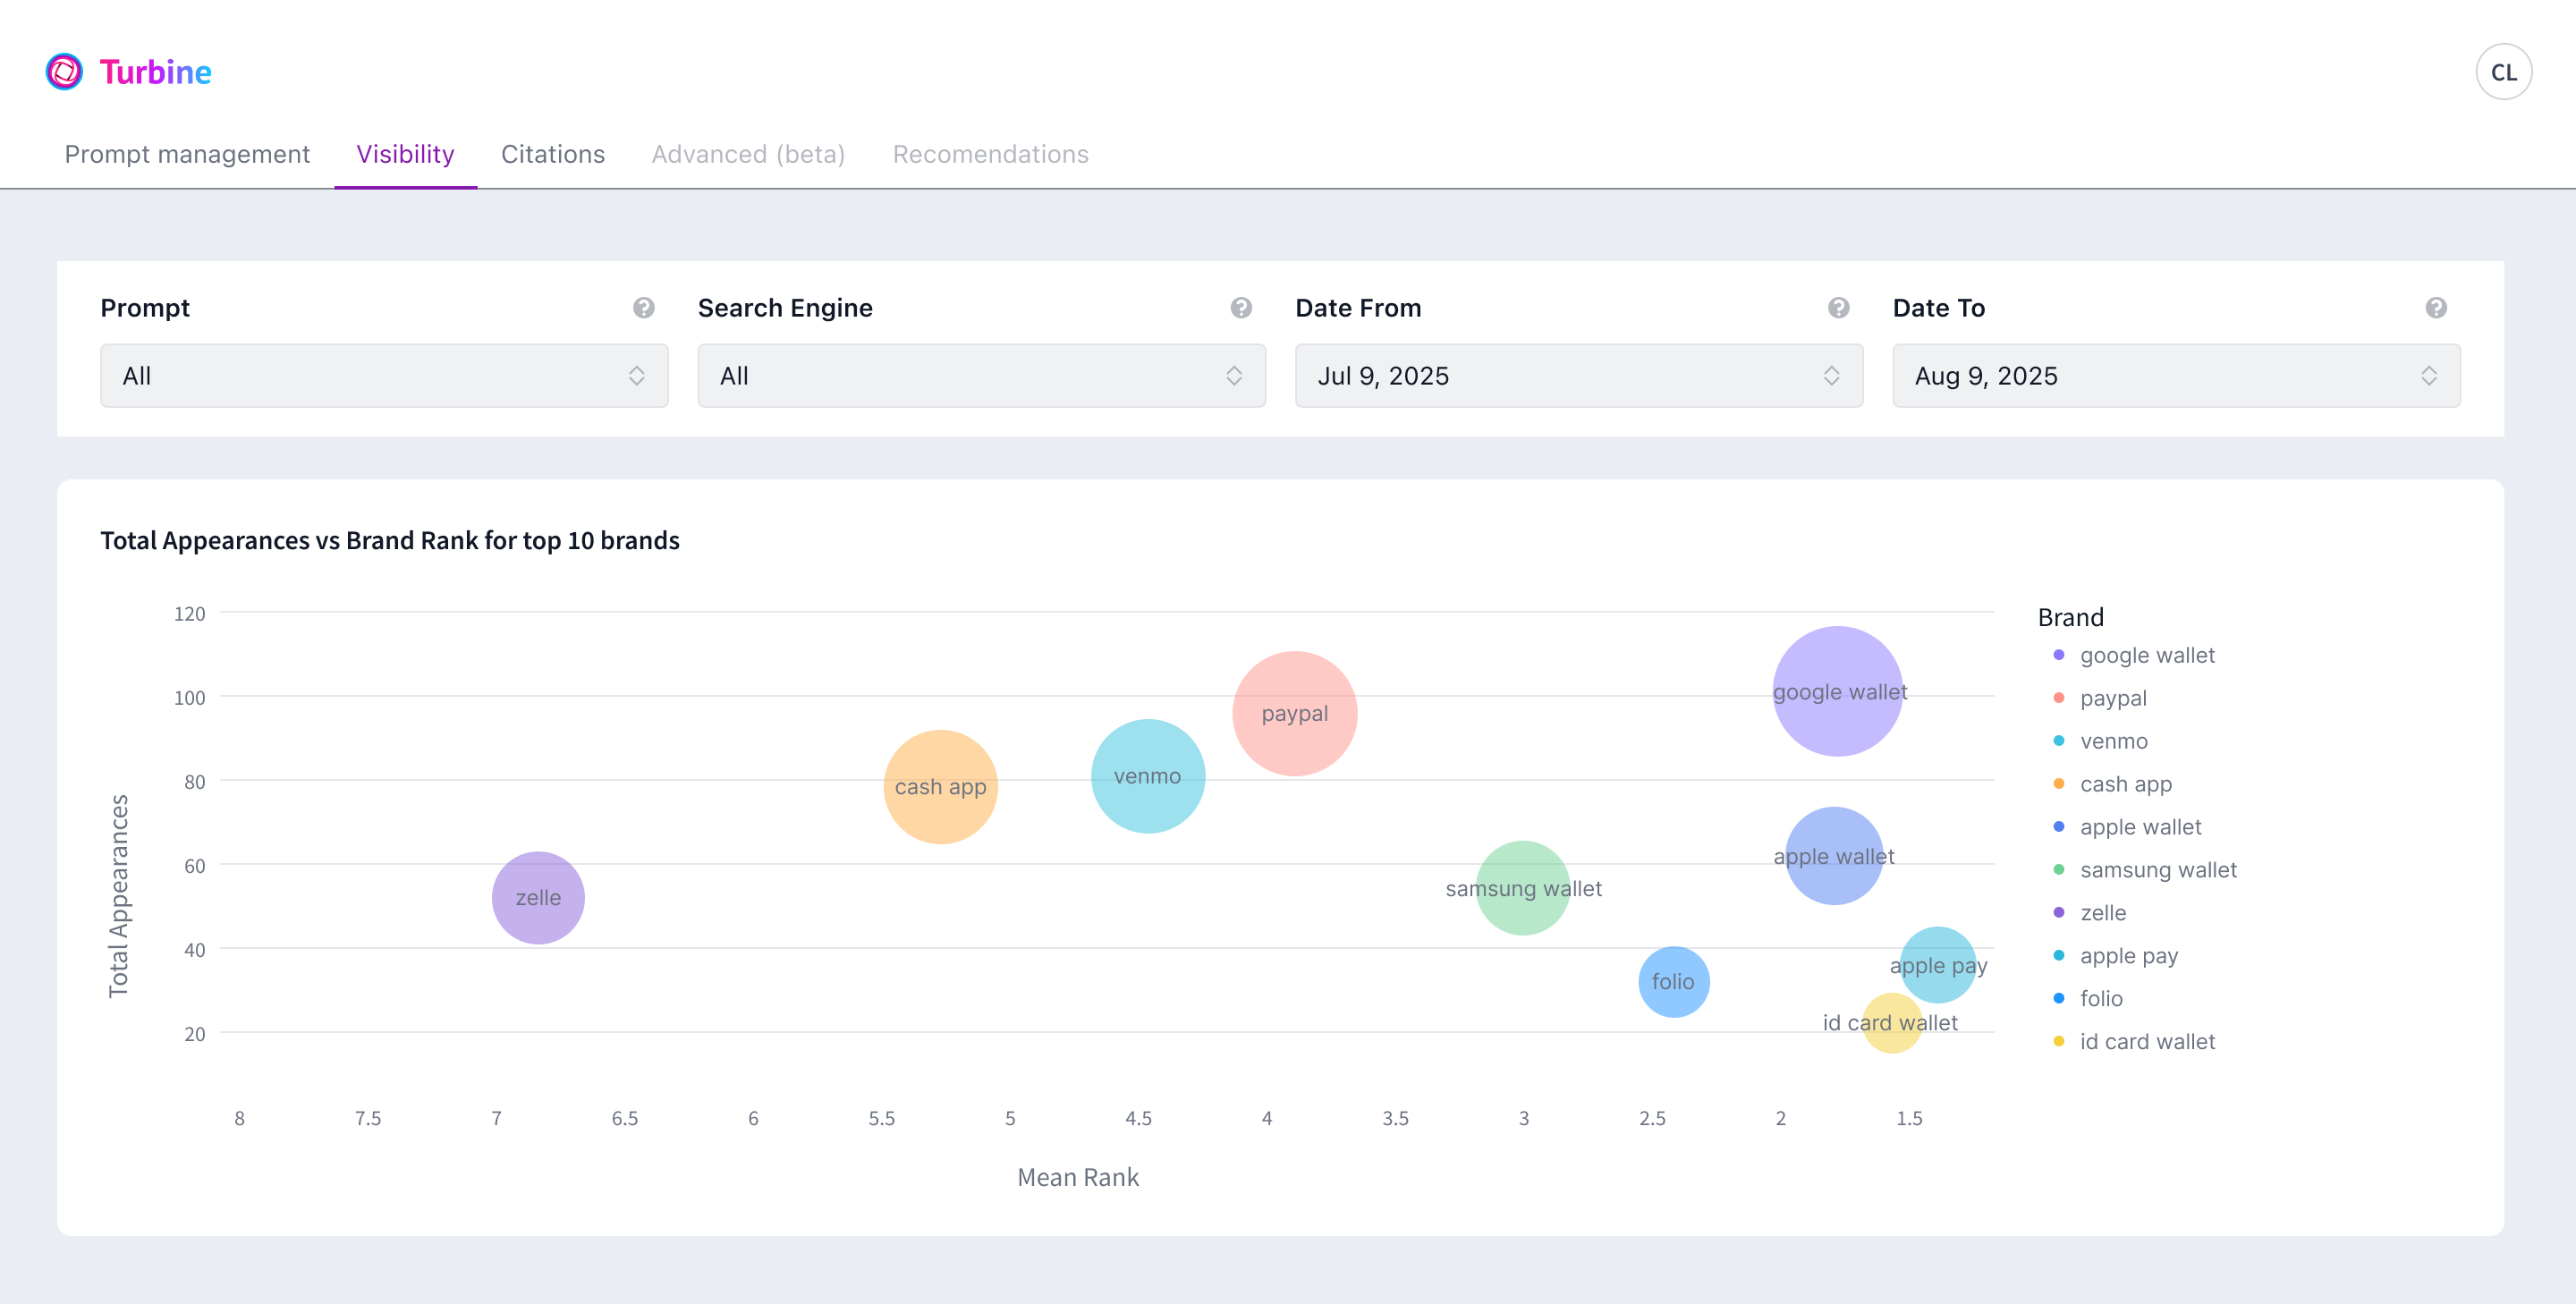
Task: Click the Total Appearances axis label
Action: 118,896
